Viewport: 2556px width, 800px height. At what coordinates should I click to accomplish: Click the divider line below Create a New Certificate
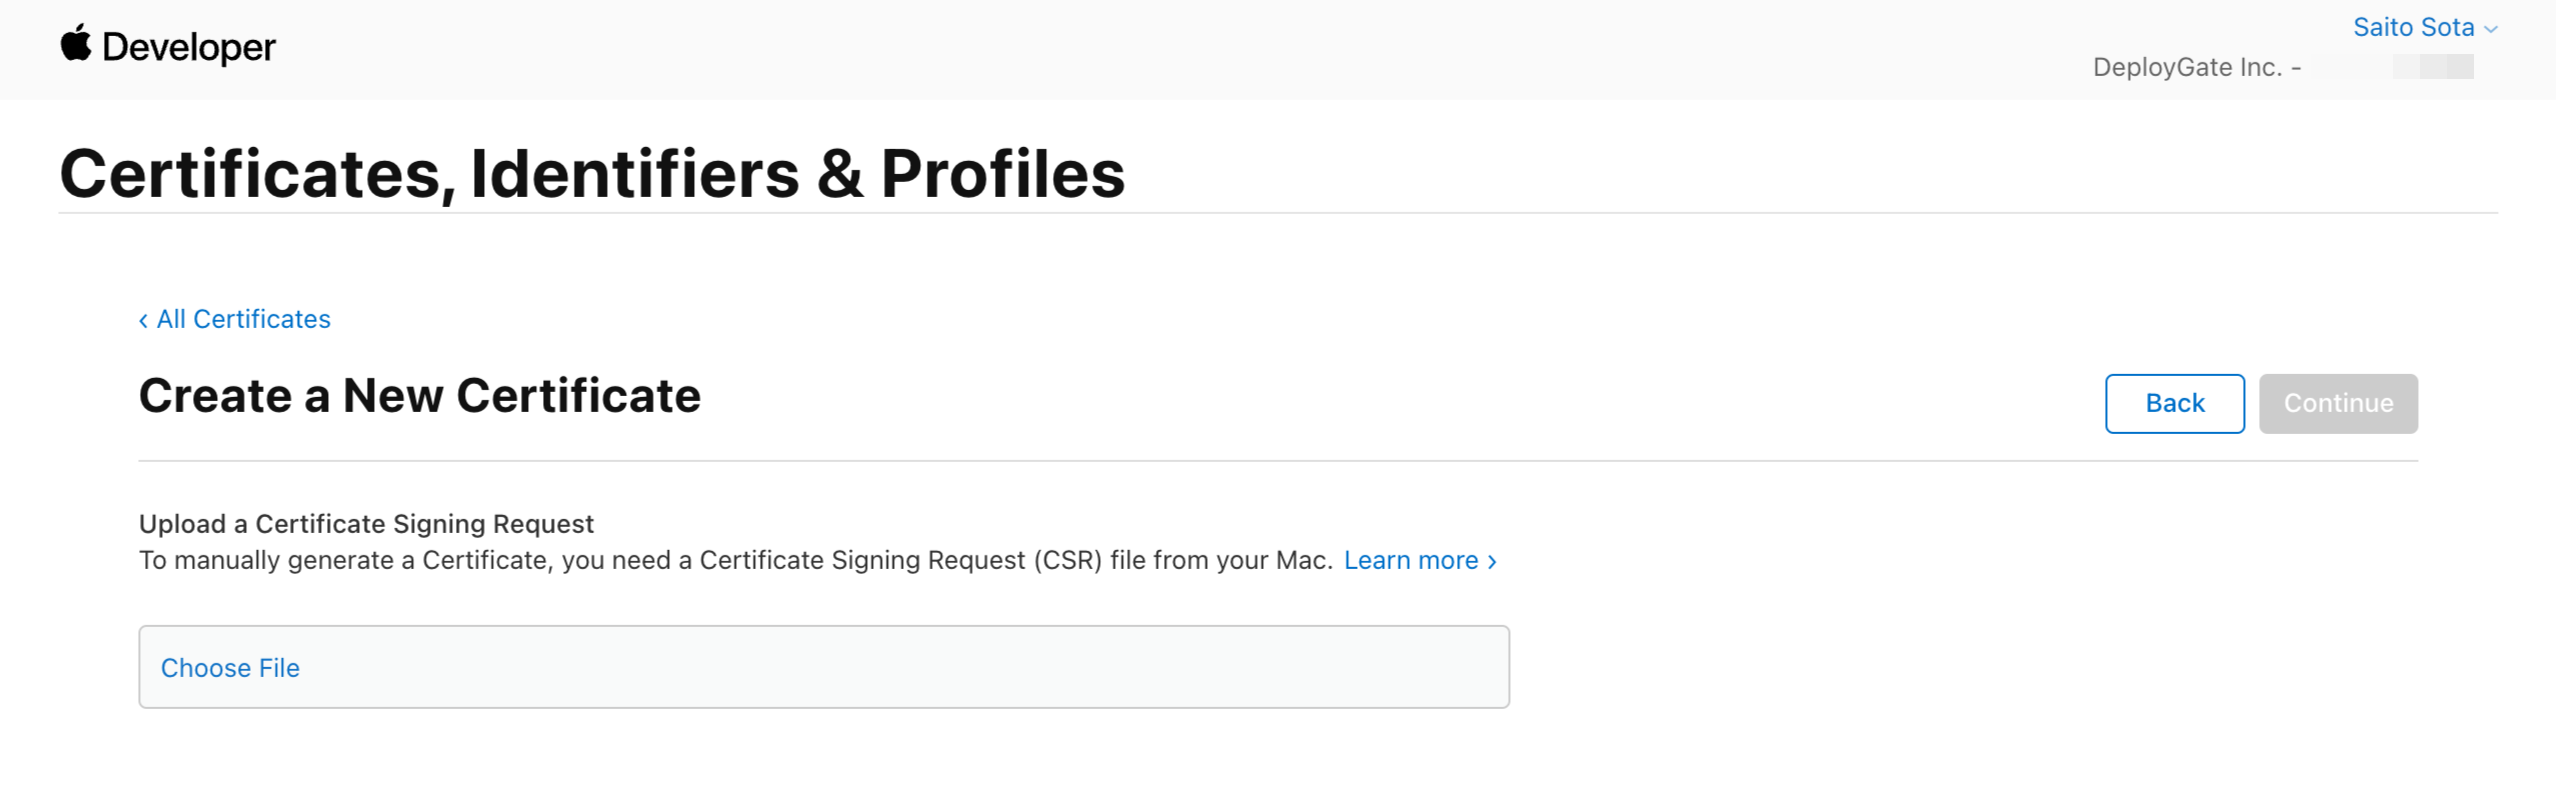(x=1278, y=461)
